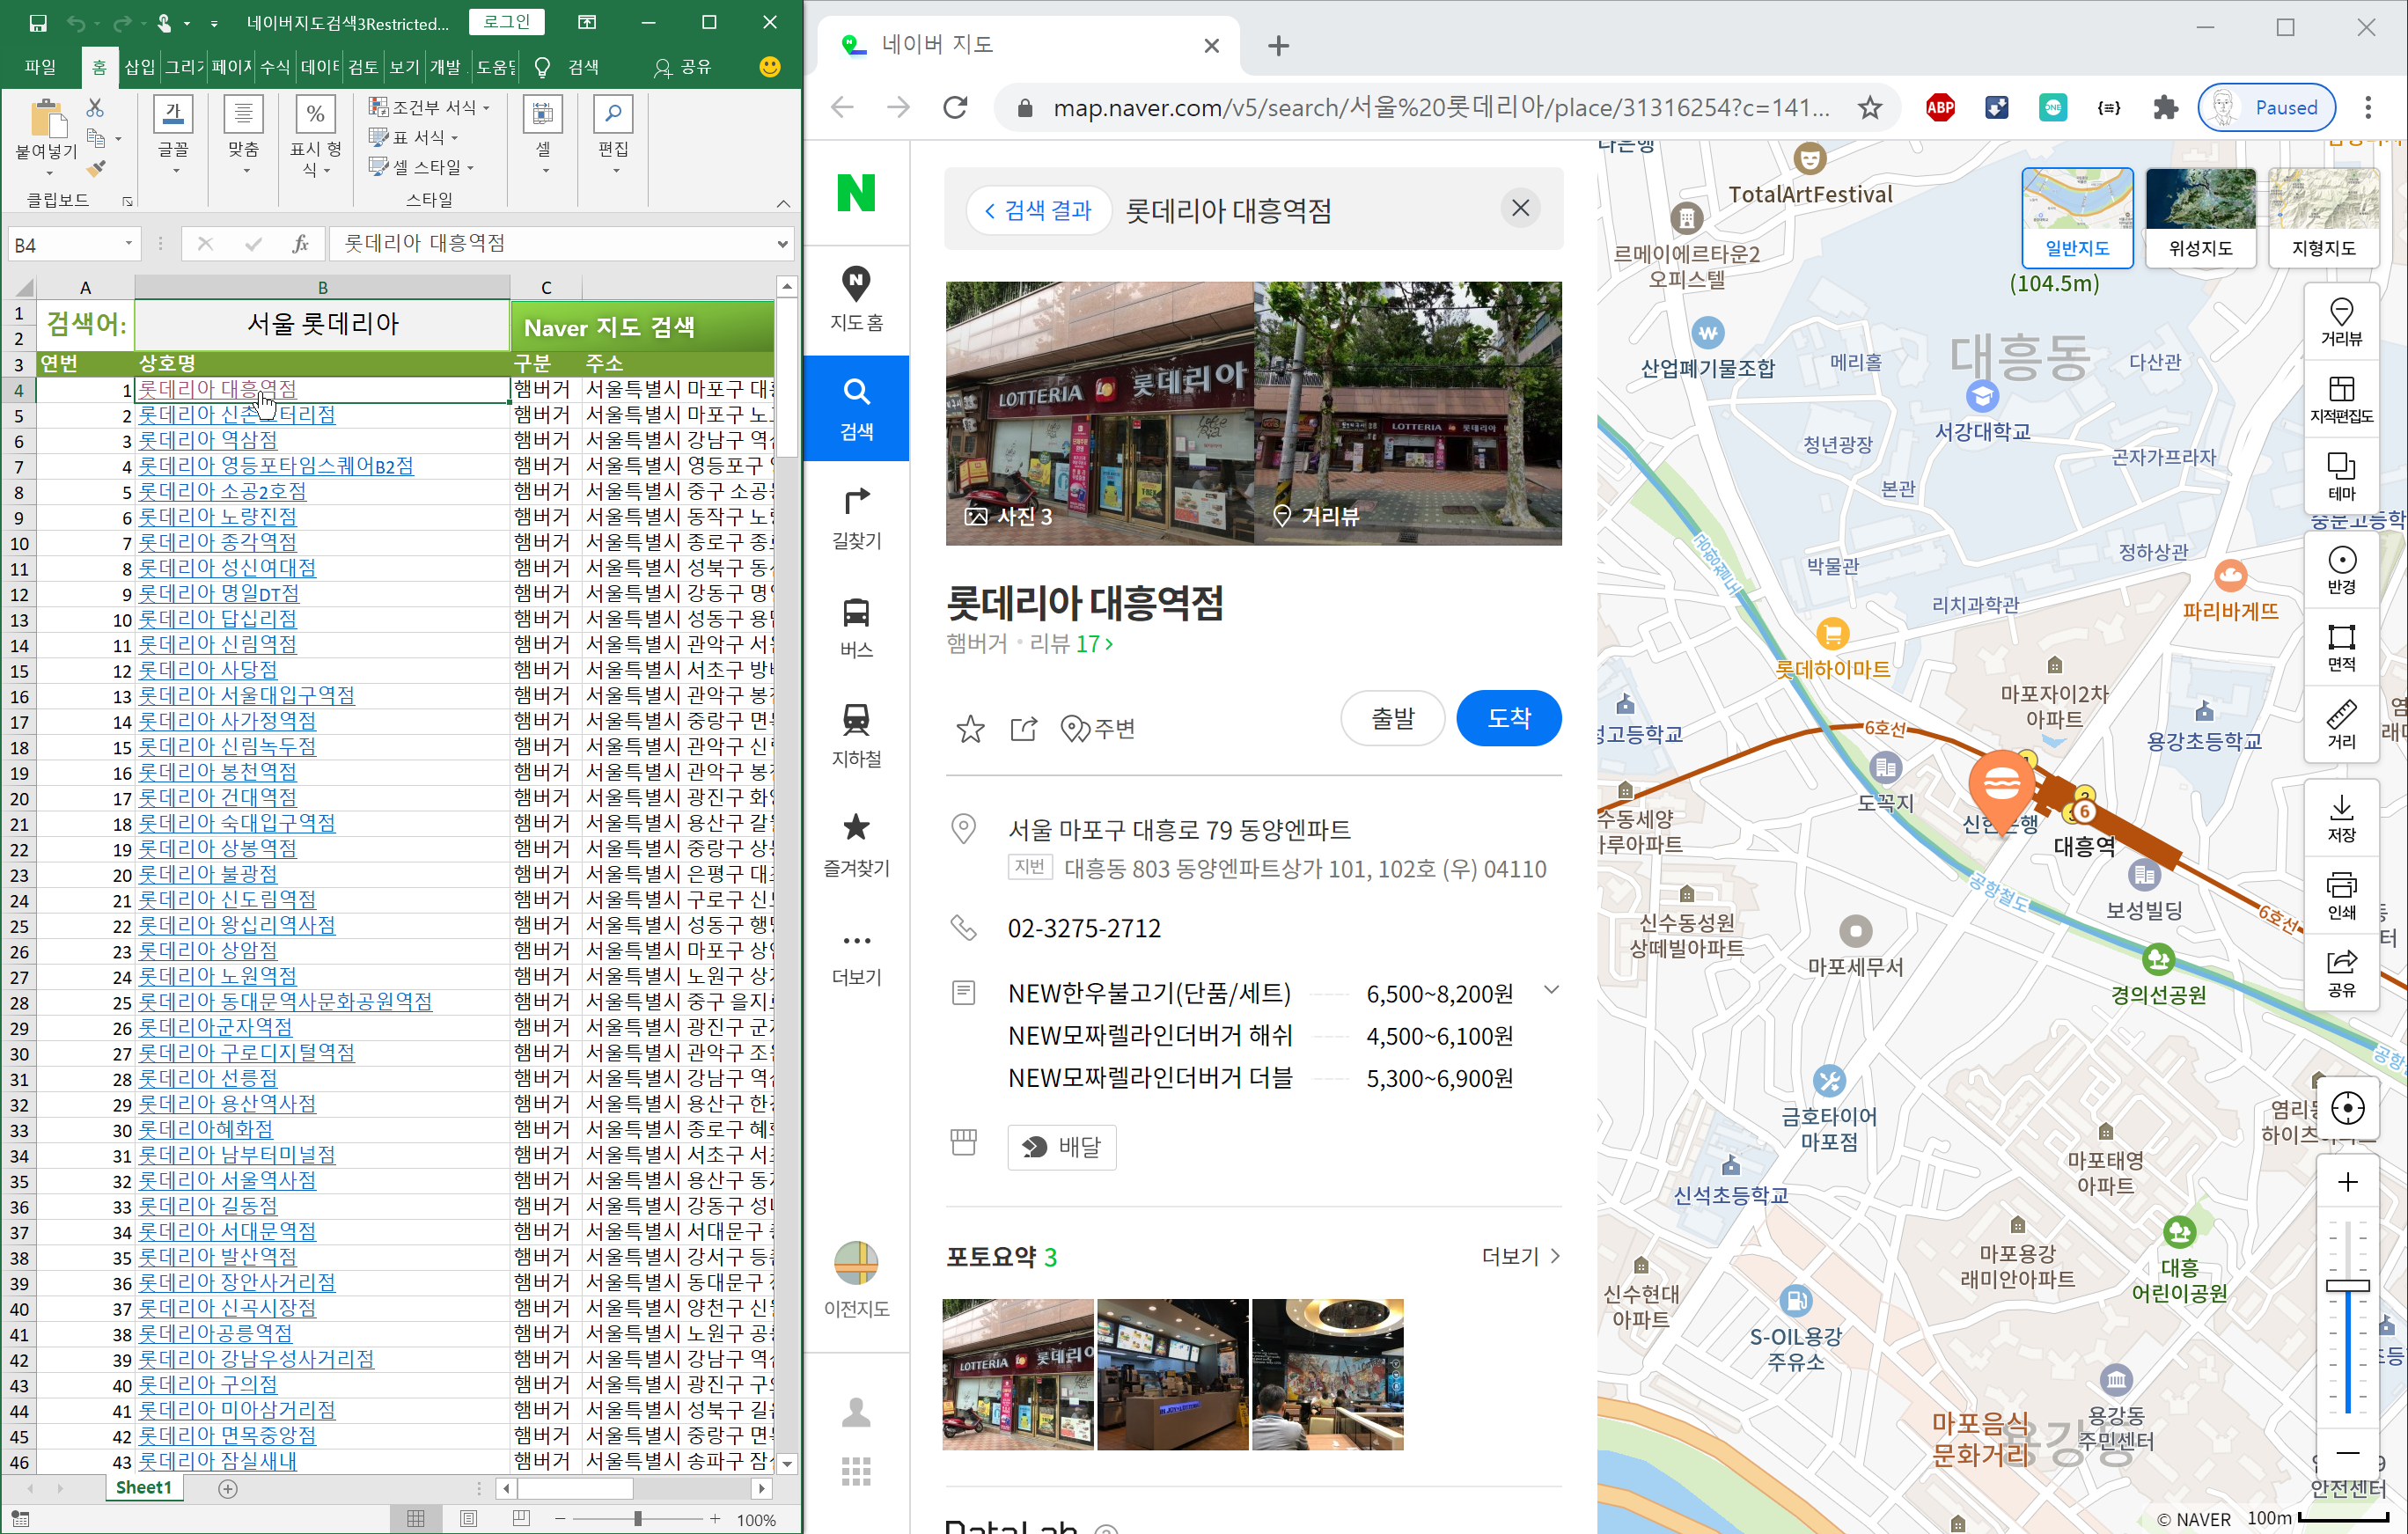Select the 거리뷰 street view map tool

[2340, 322]
